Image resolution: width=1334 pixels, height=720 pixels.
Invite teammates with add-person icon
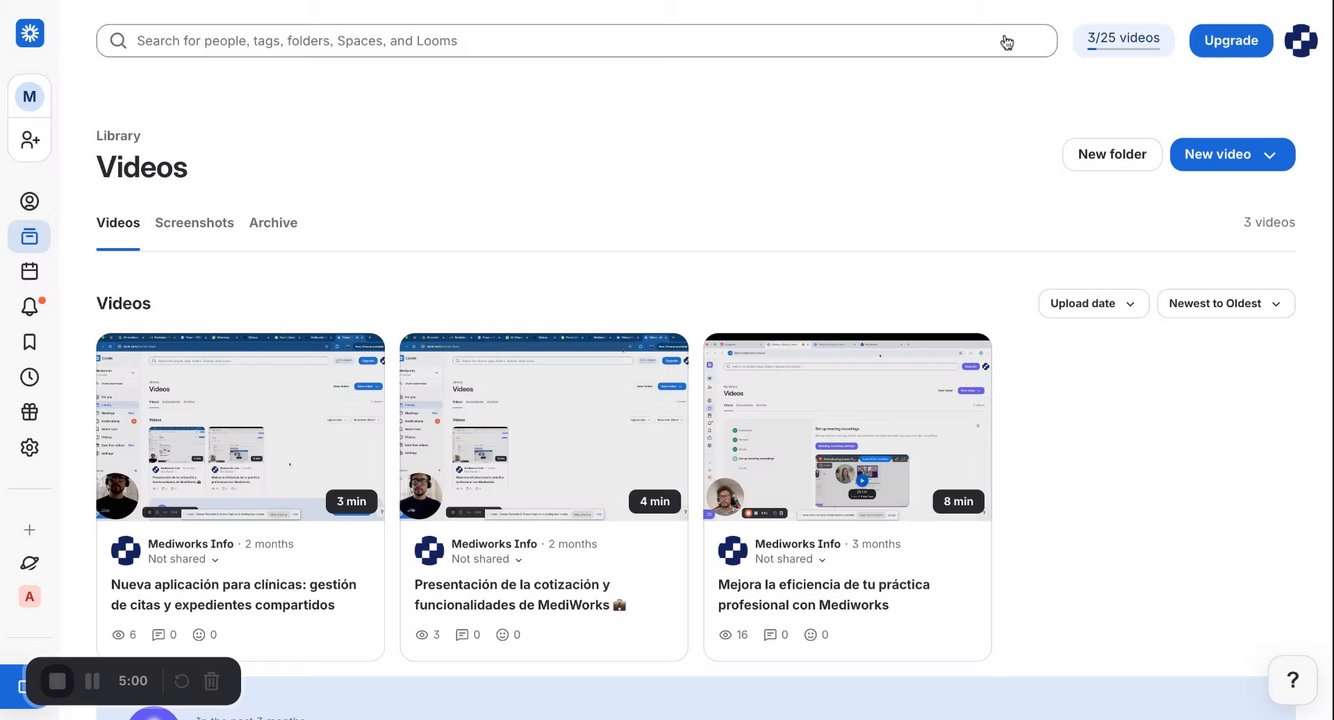(x=29, y=140)
